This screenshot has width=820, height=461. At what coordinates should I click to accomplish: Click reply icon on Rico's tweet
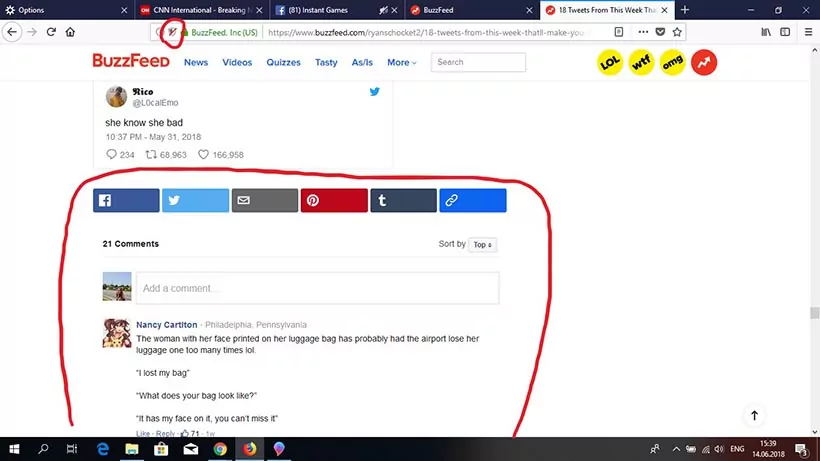click(111, 154)
